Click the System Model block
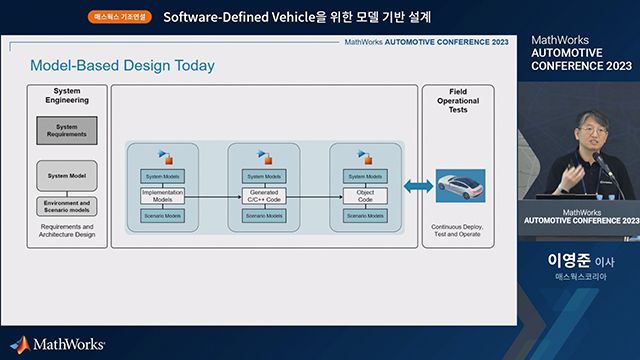The width and height of the screenshot is (640, 360). pos(67,176)
